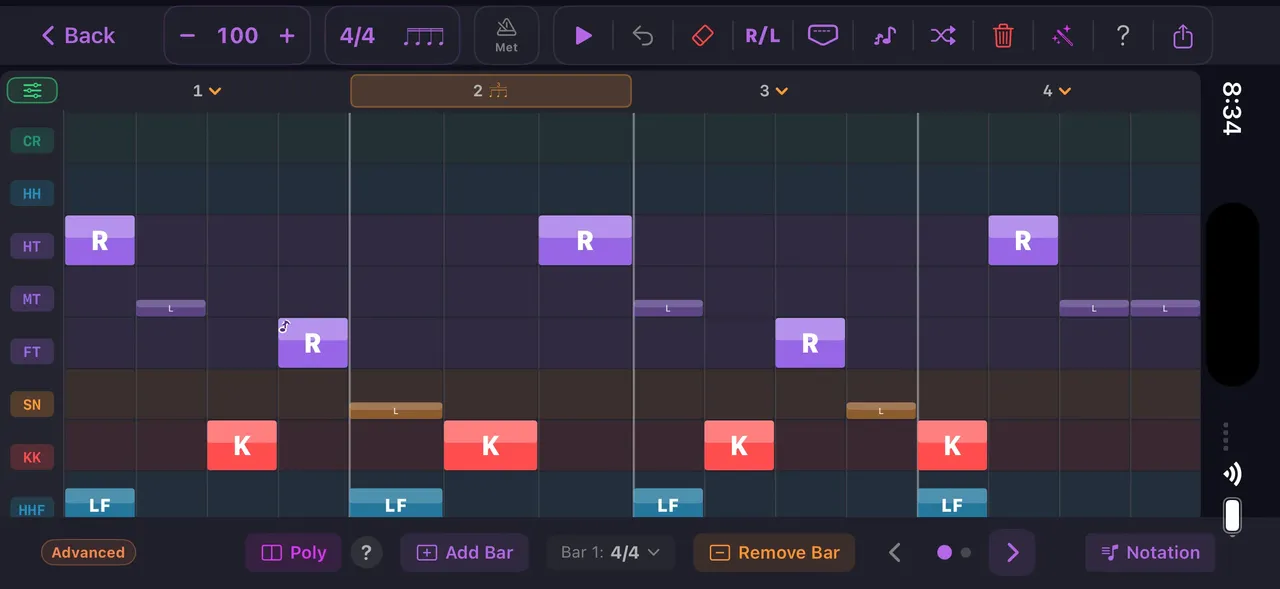Open the Notation view

pos(1150,553)
